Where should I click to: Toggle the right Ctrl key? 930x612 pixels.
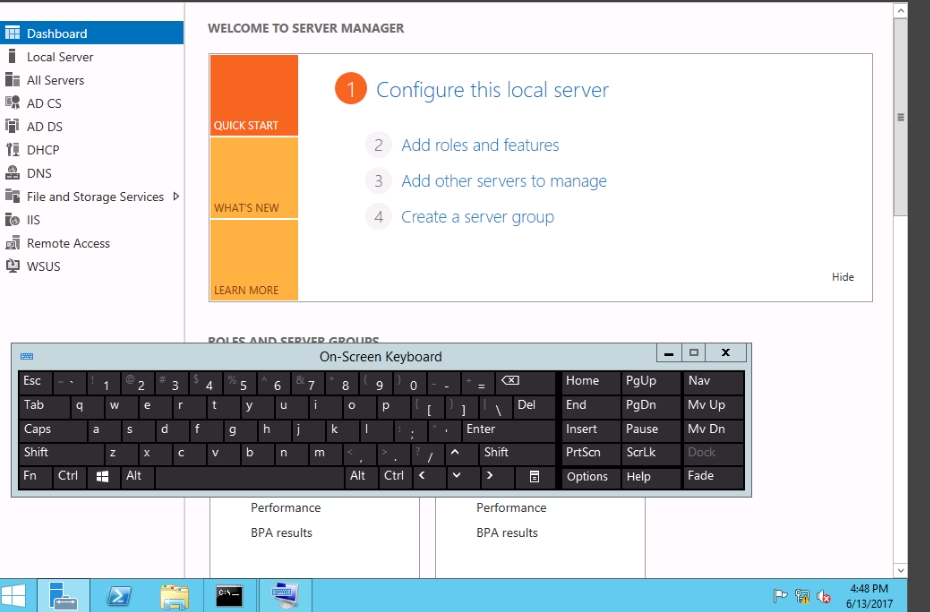(394, 477)
